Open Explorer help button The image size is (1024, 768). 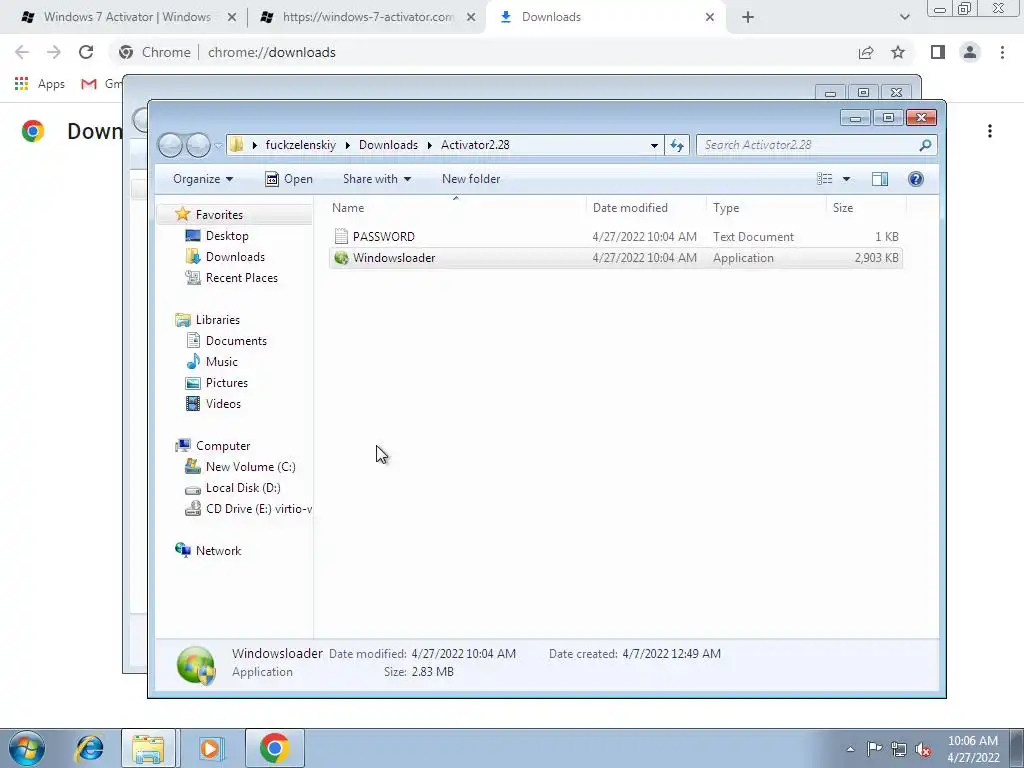coord(916,179)
